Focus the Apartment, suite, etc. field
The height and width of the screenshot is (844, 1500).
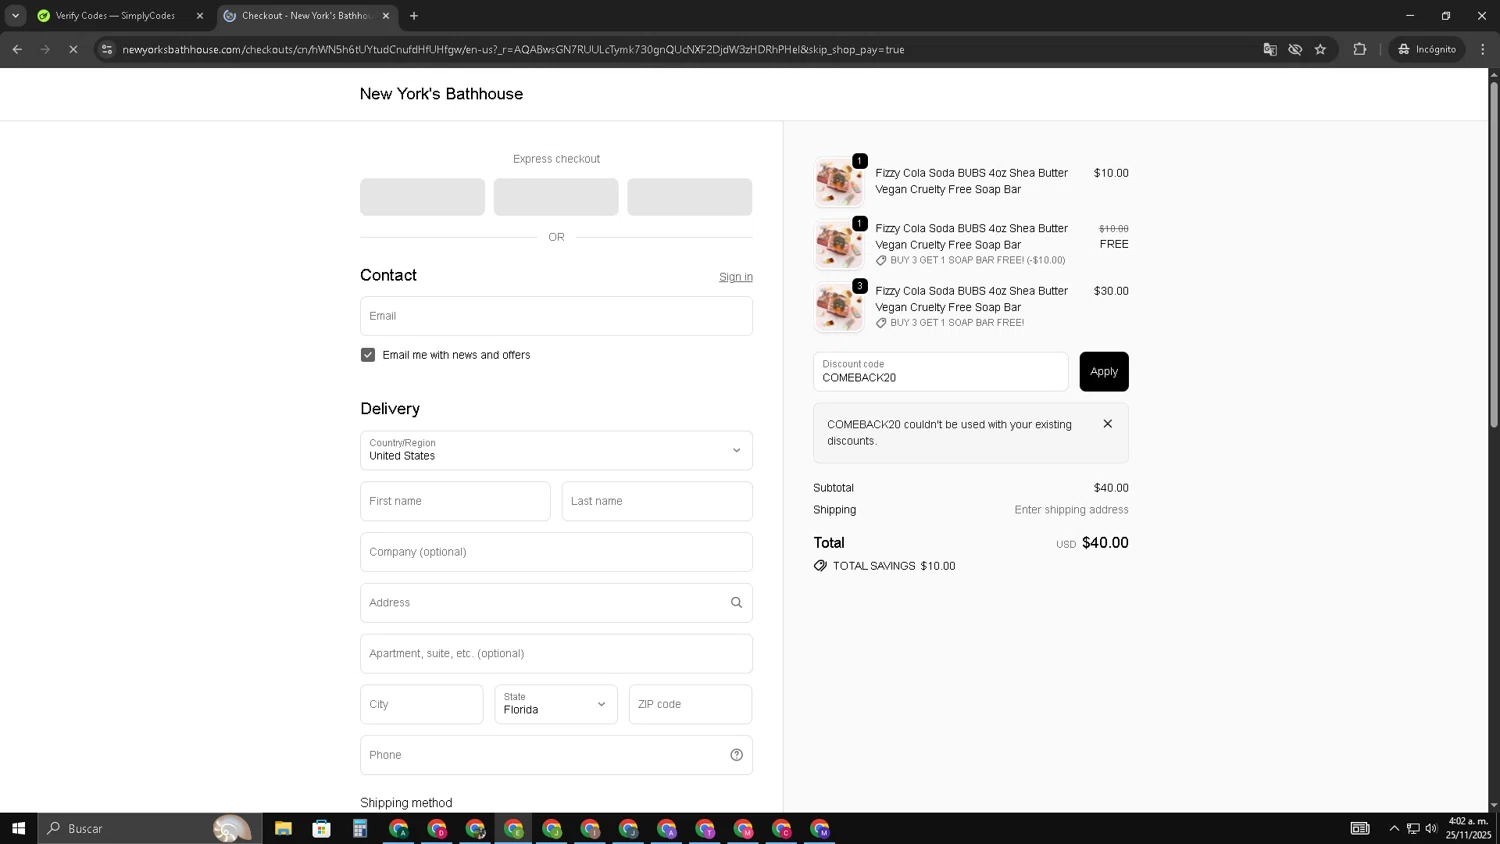pyautogui.click(x=556, y=654)
